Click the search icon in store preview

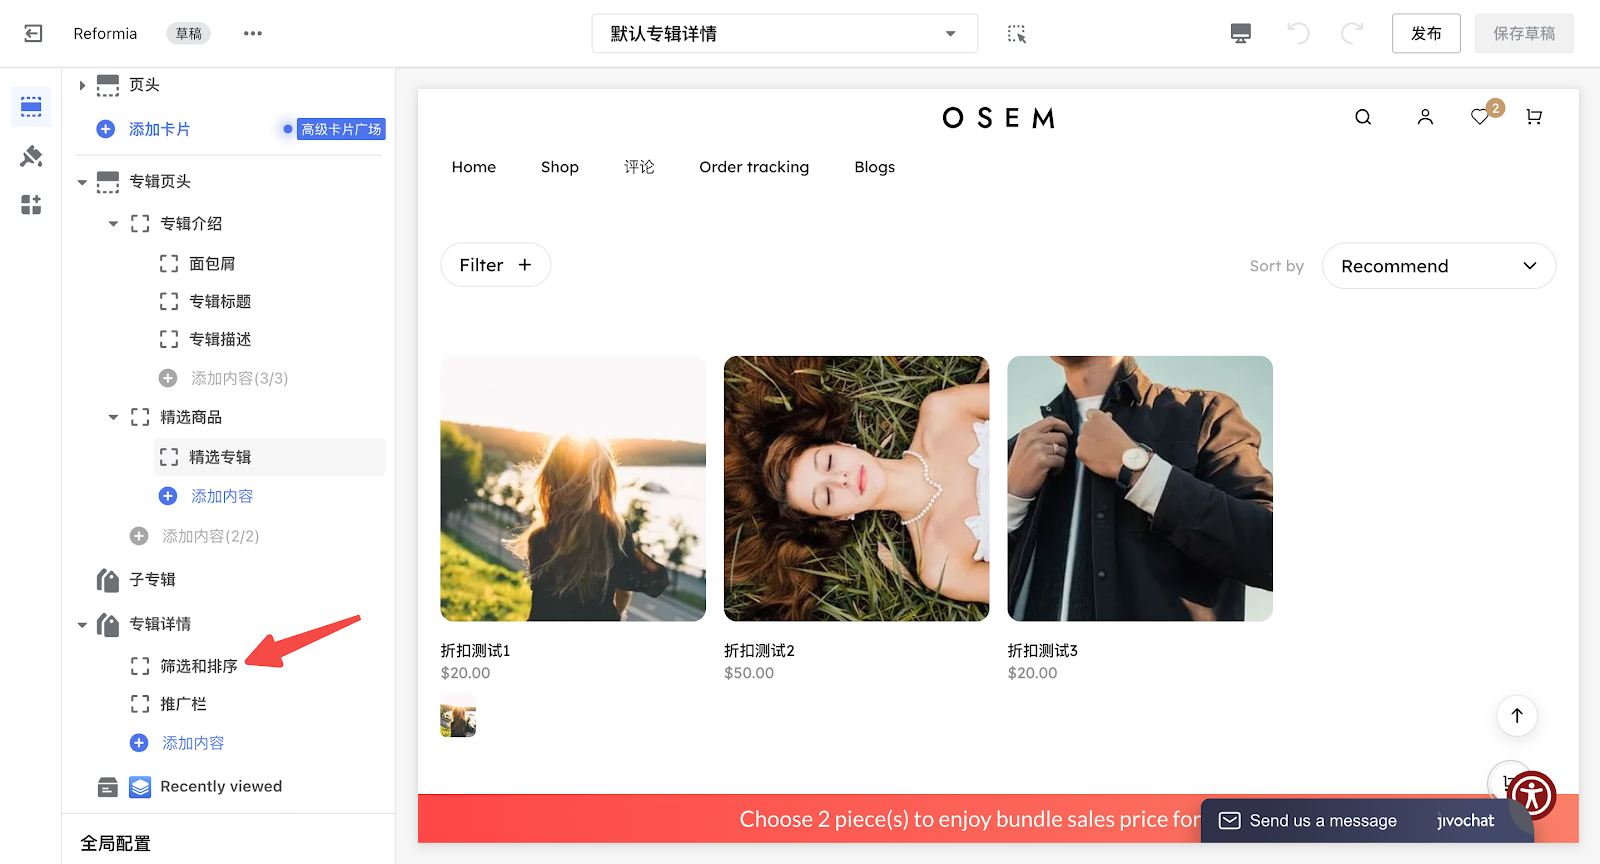coord(1363,117)
